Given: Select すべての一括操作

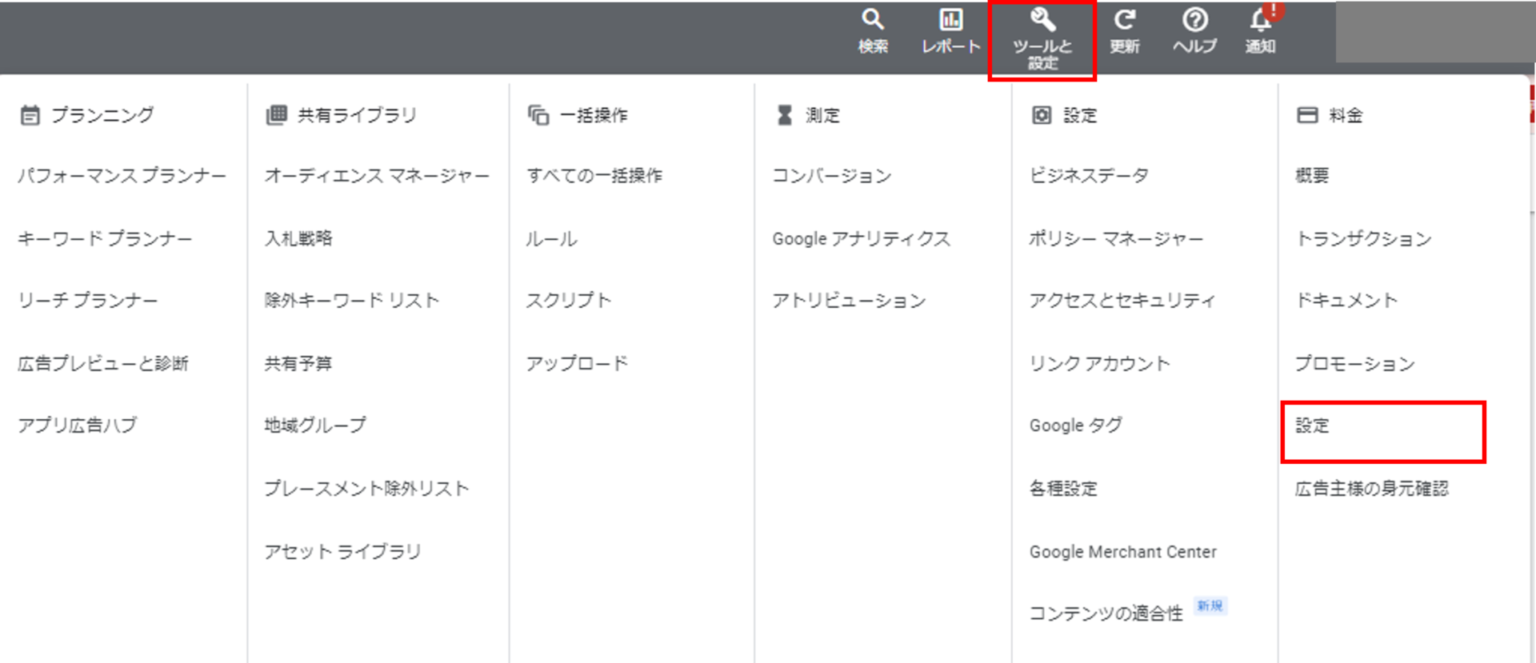Looking at the screenshot, I should (x=594, y=176).
